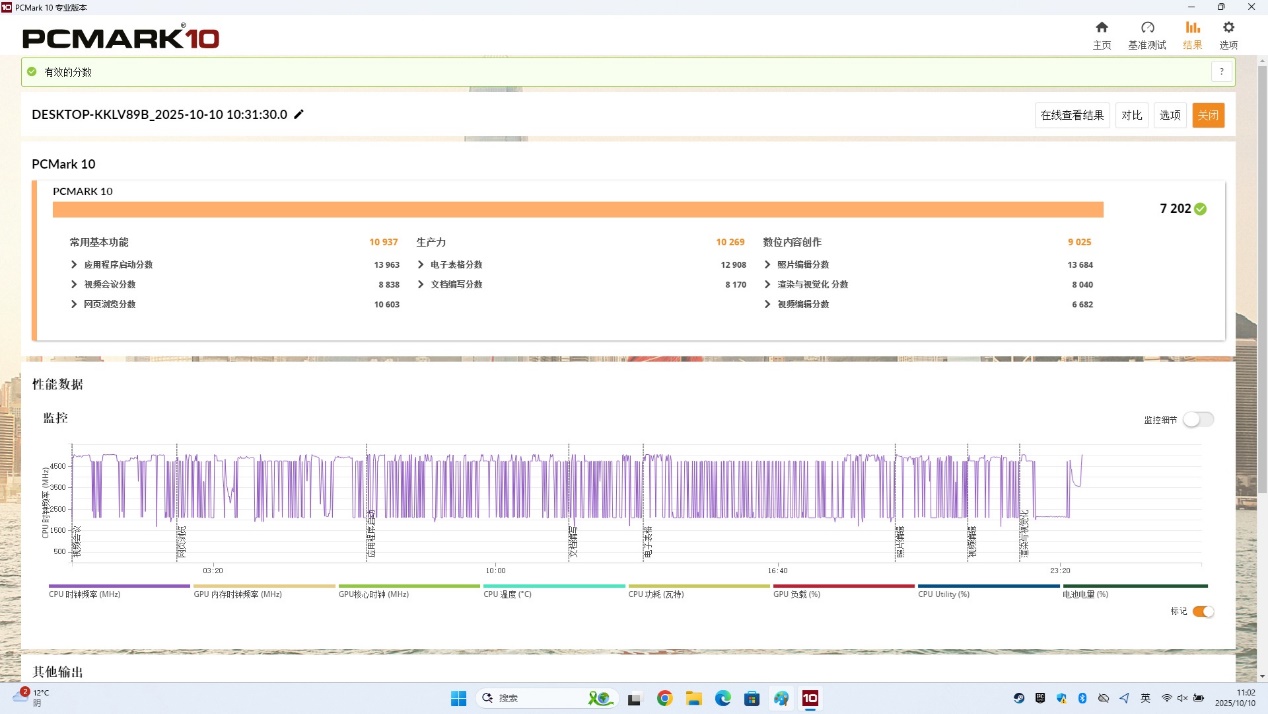Expand 视频会议分数 score details

(75, 285)
